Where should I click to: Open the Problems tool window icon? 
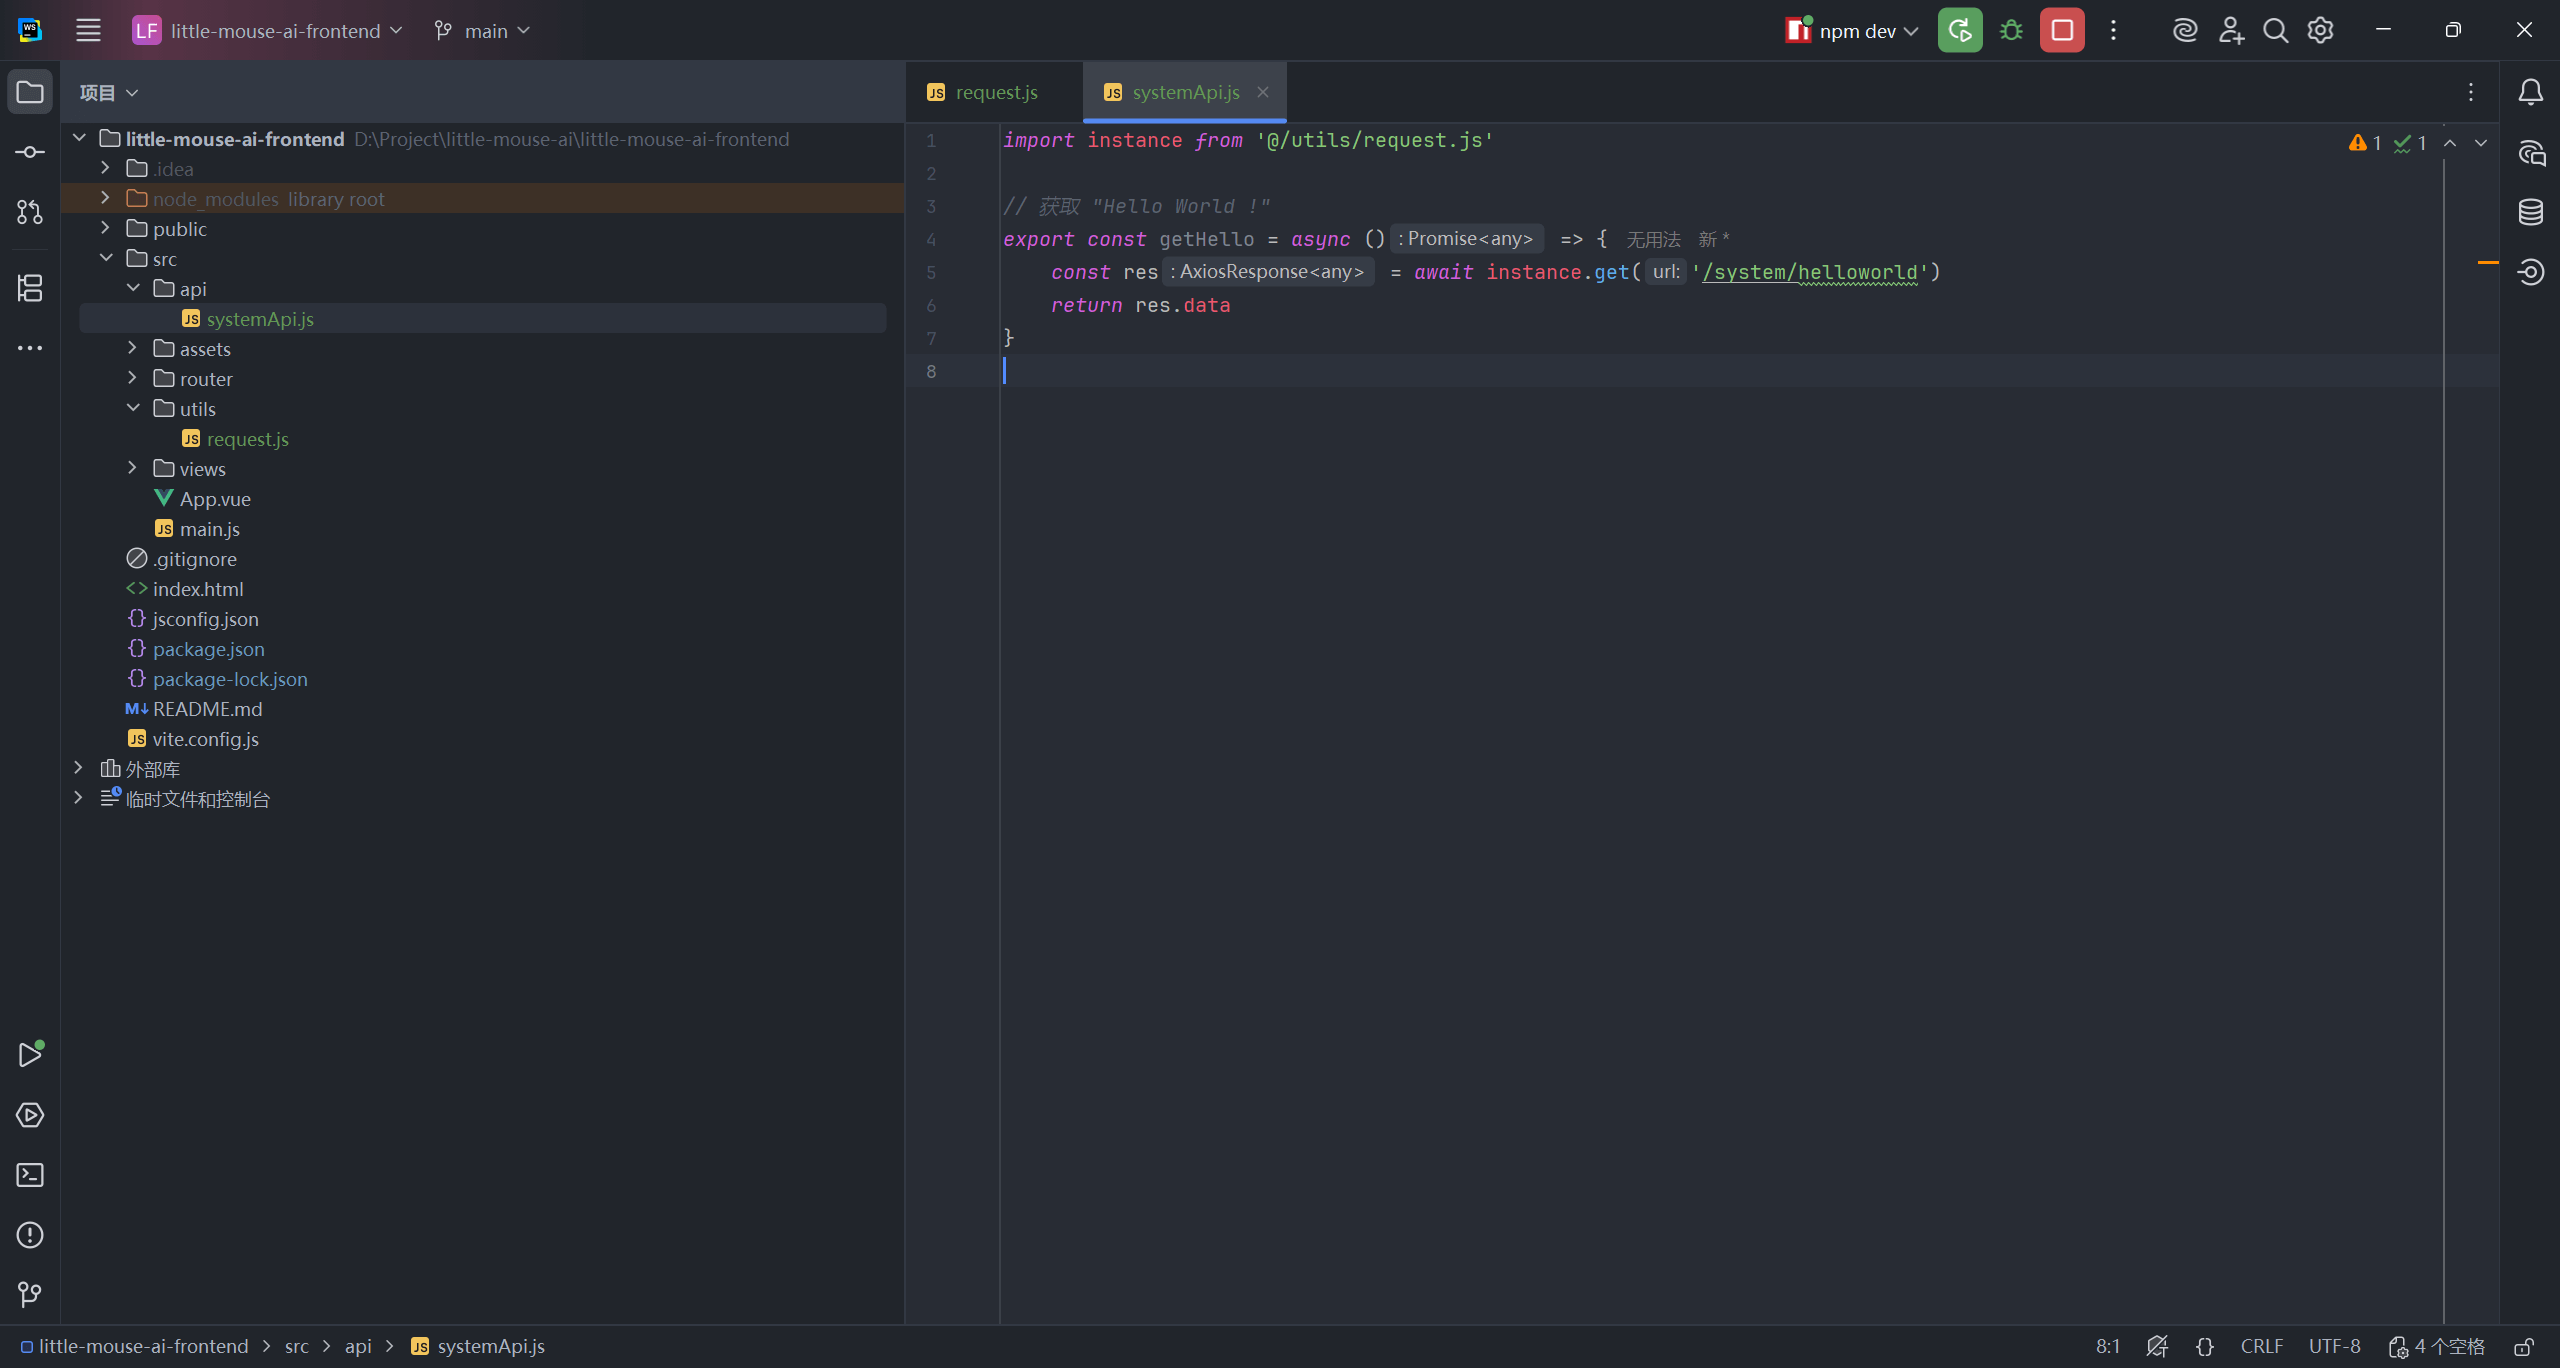pos(30,1235)
